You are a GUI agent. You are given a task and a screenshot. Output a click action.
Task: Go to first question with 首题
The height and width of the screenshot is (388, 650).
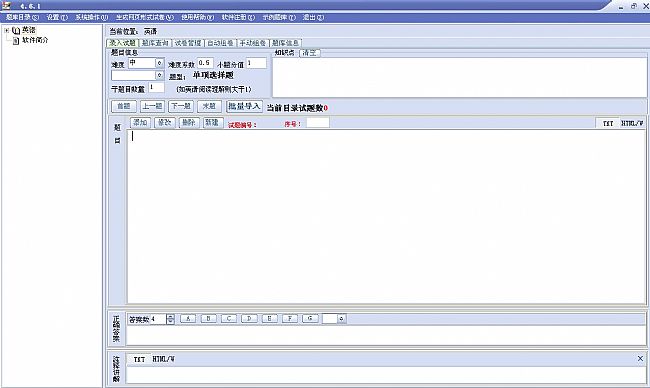(124, 107)
